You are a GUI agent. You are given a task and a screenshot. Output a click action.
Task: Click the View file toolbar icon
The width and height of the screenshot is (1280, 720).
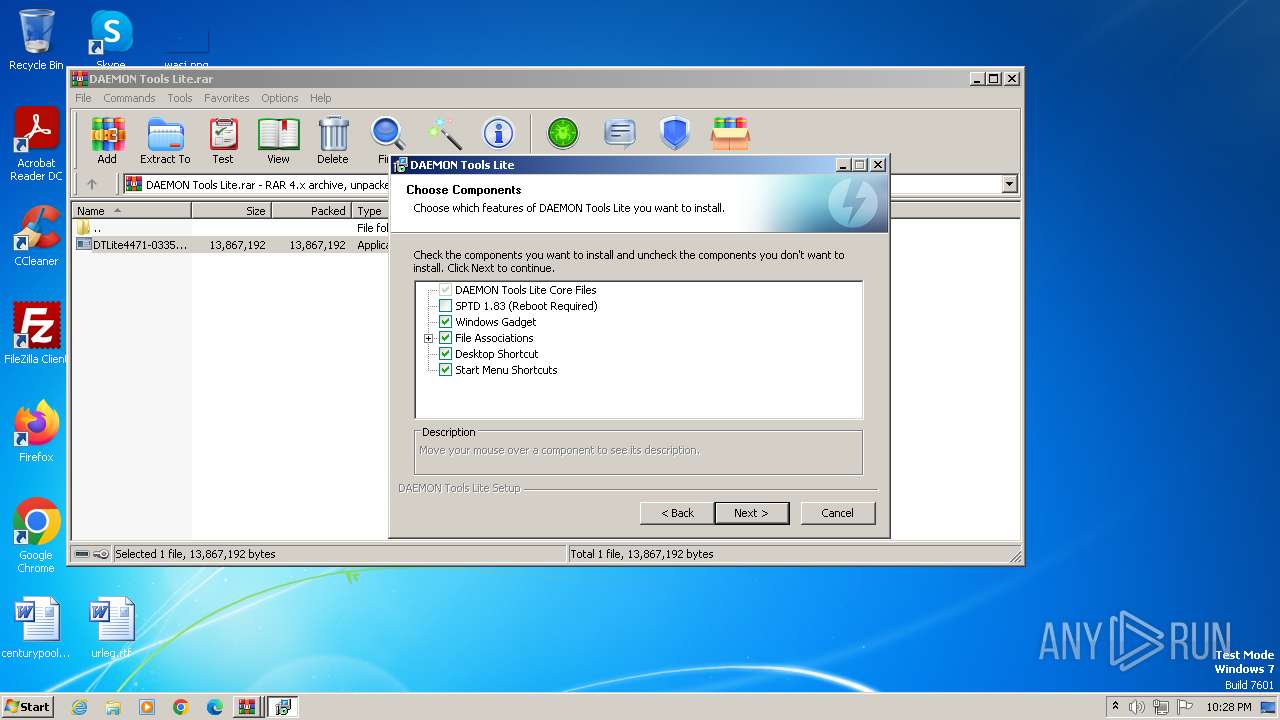coord(278,140)
